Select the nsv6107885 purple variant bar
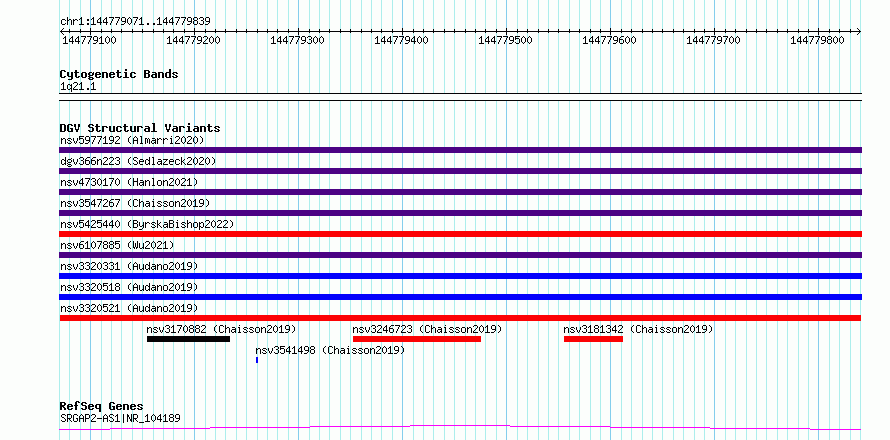 coord(460,255)
